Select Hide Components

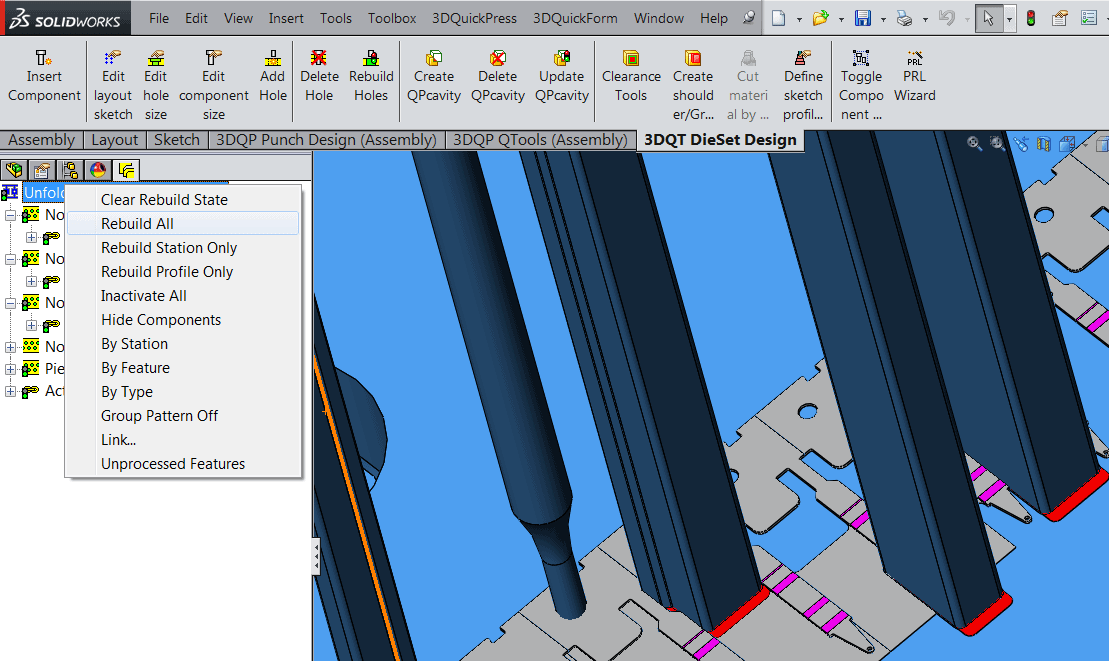(183, 320)
